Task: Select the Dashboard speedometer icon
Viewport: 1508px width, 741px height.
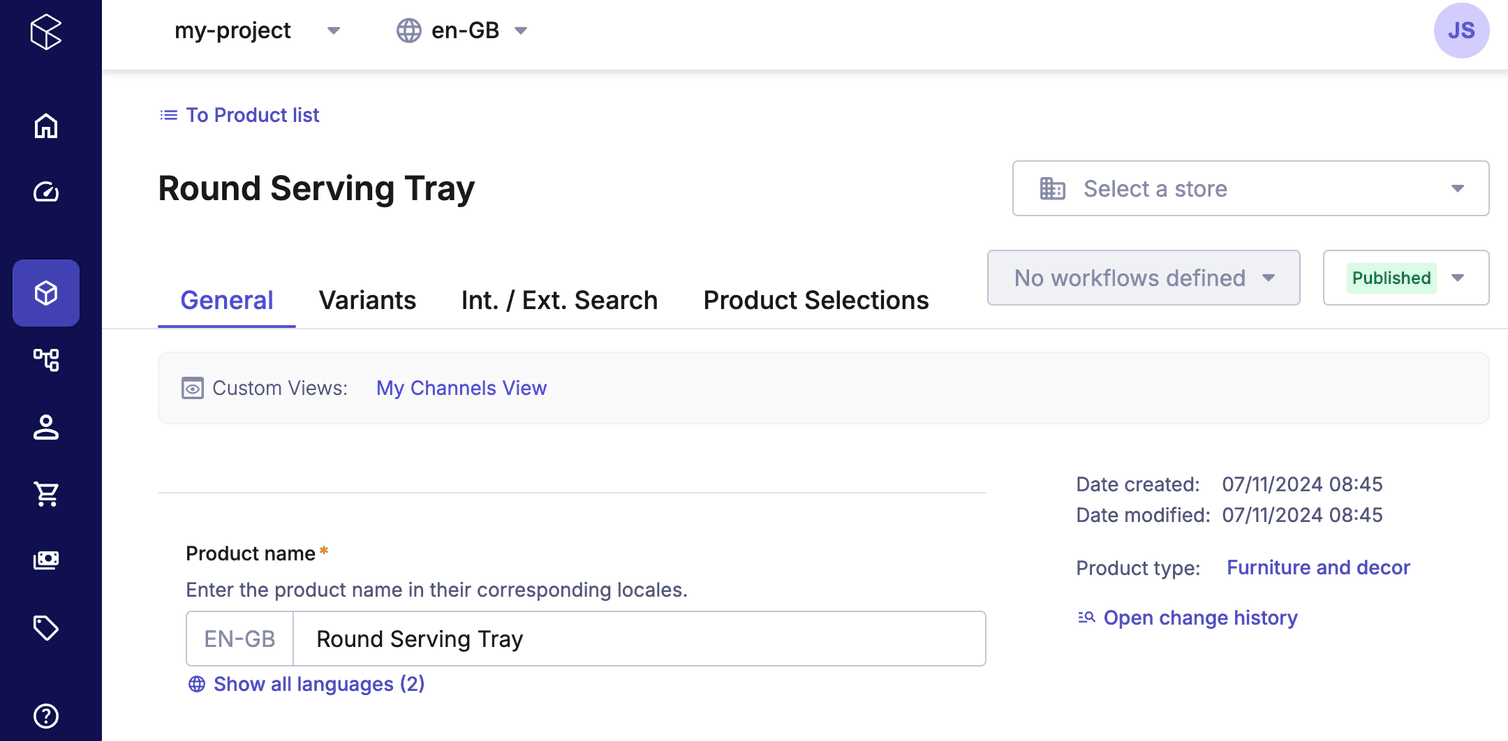Action: click(46, 192)
